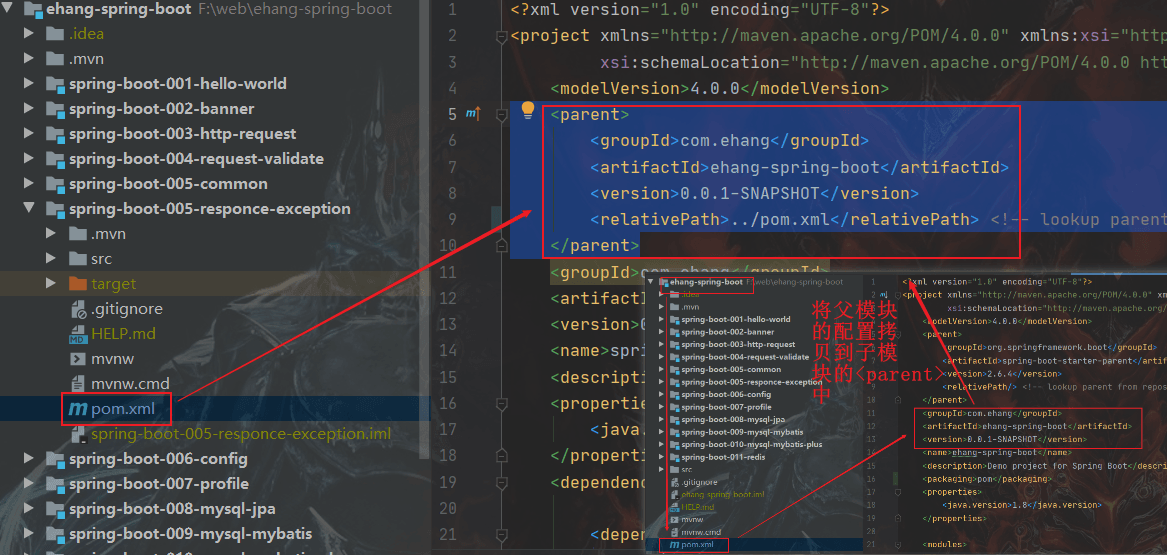Select the selected pom.xml file row
This screenshot has width=1167, height=555.
click(215, 408)
